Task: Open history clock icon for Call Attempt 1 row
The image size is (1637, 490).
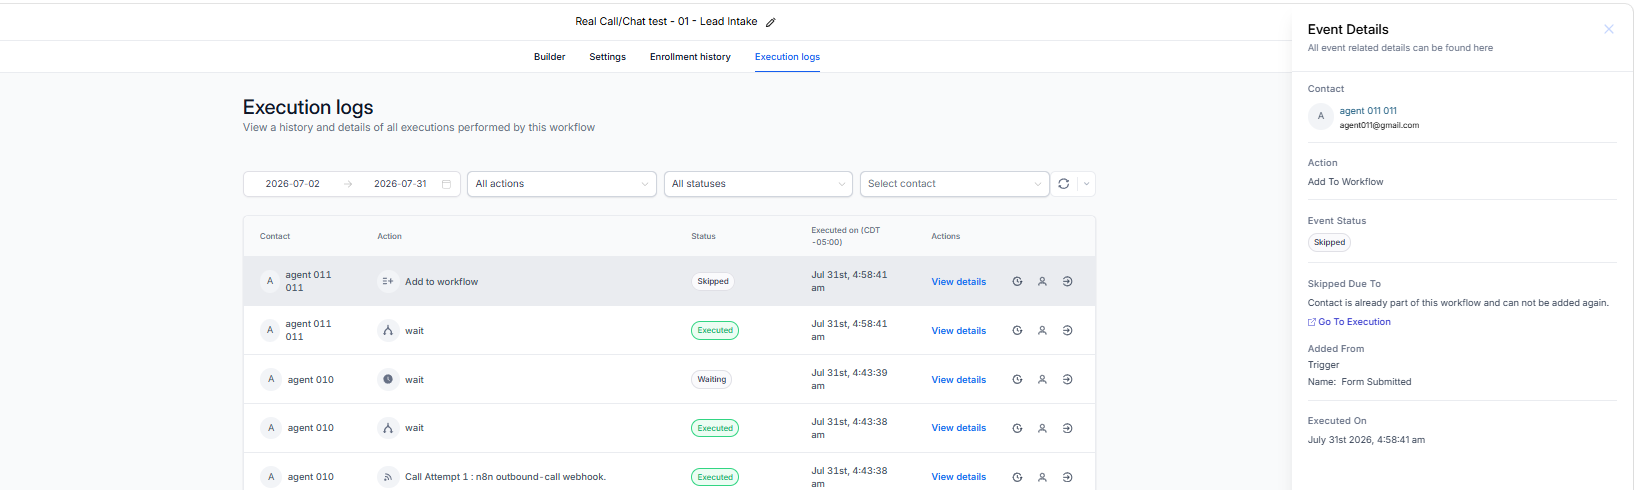Action: (1017, 477)
